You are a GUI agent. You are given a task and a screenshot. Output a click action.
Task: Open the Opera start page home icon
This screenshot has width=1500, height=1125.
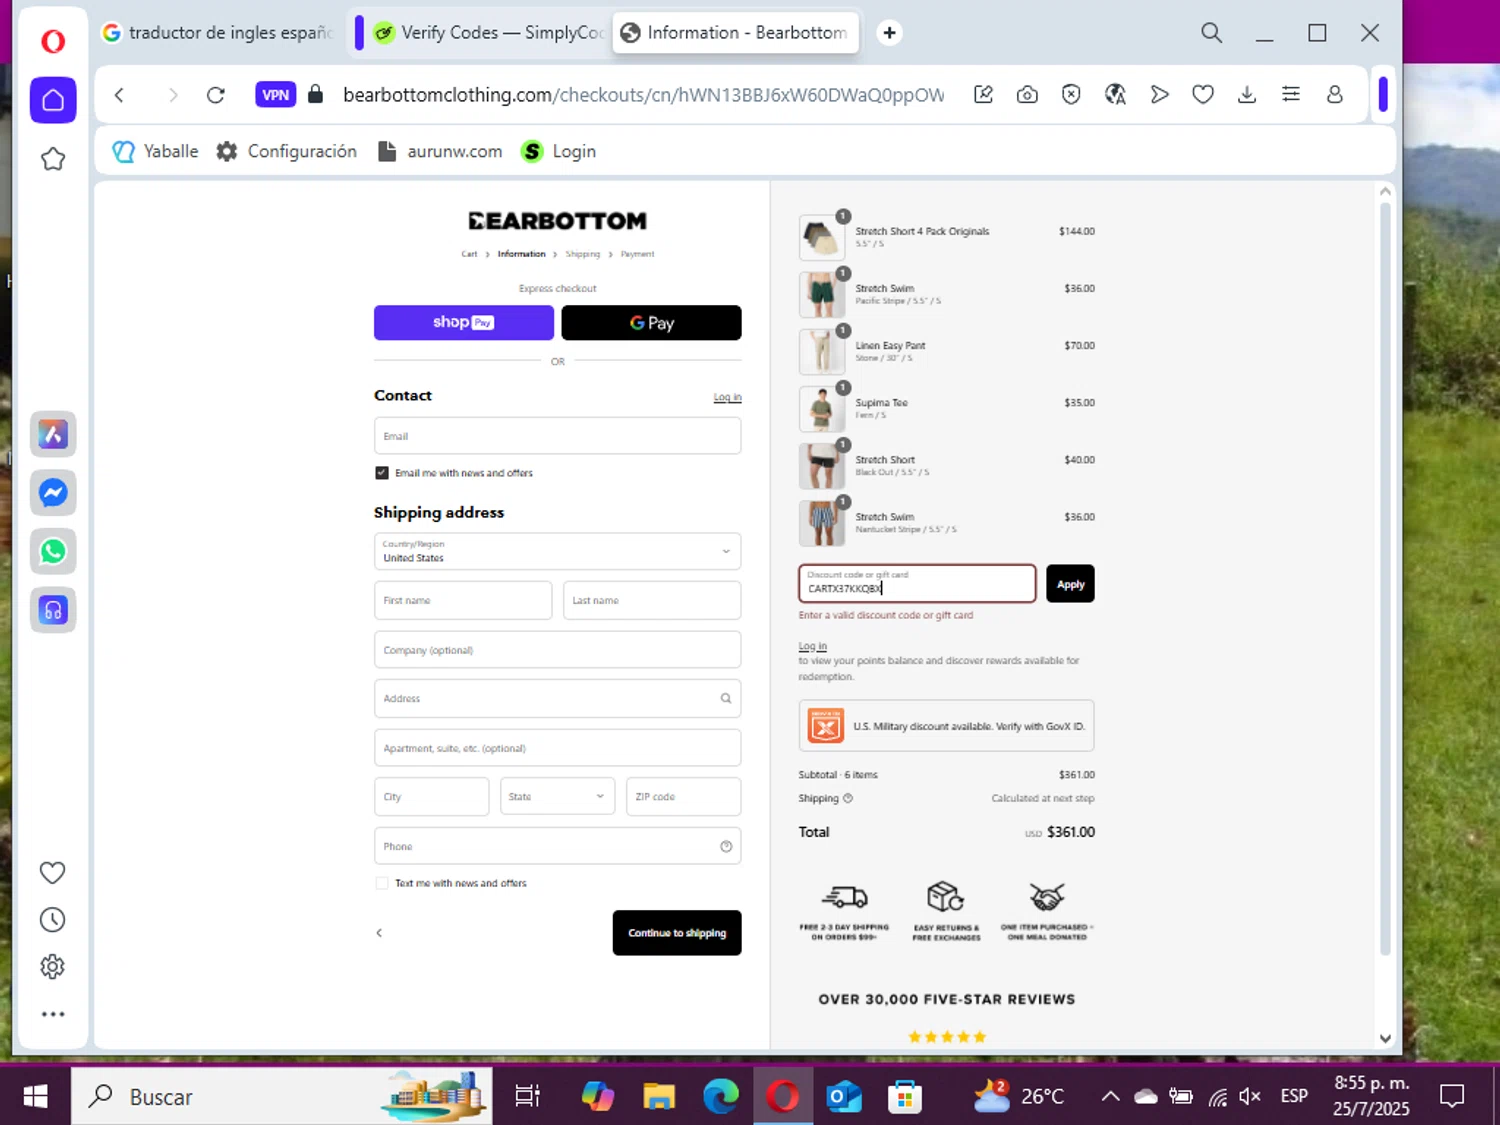click(x=53, y=100)
